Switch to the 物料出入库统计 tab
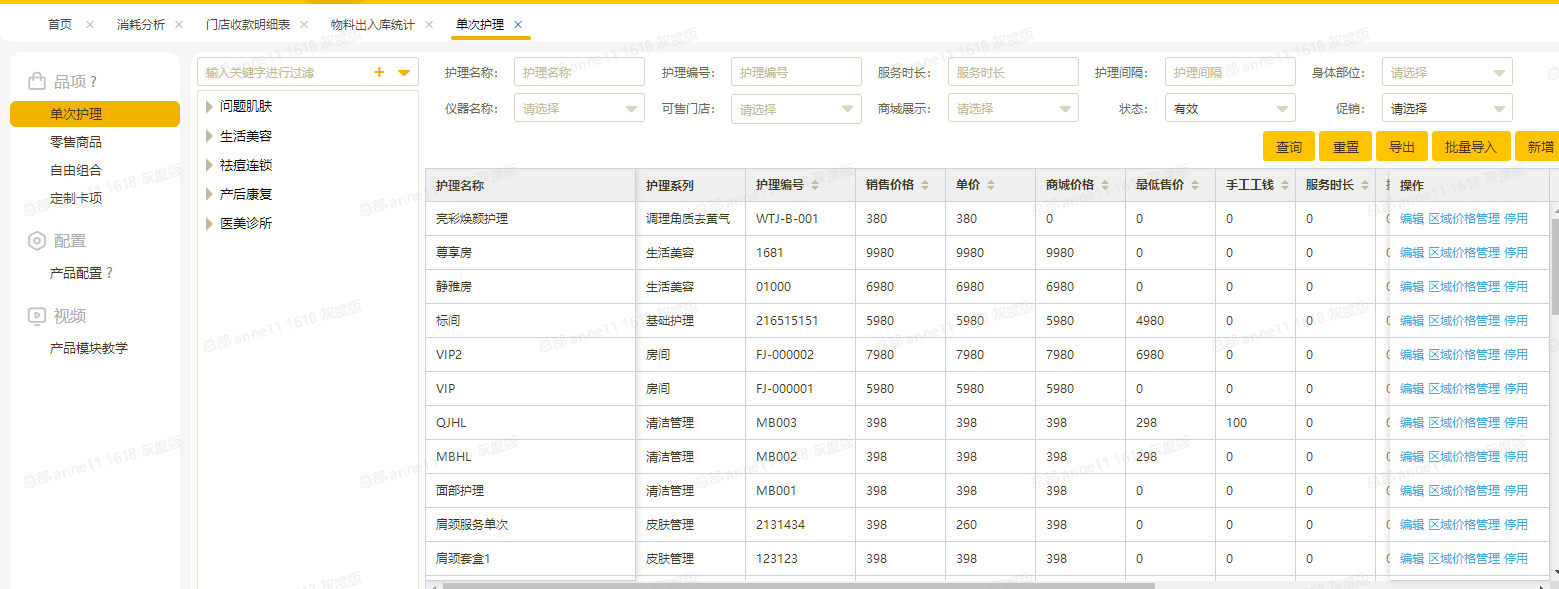The height and width of the screenshot is (589, 1559). [373, 24]
